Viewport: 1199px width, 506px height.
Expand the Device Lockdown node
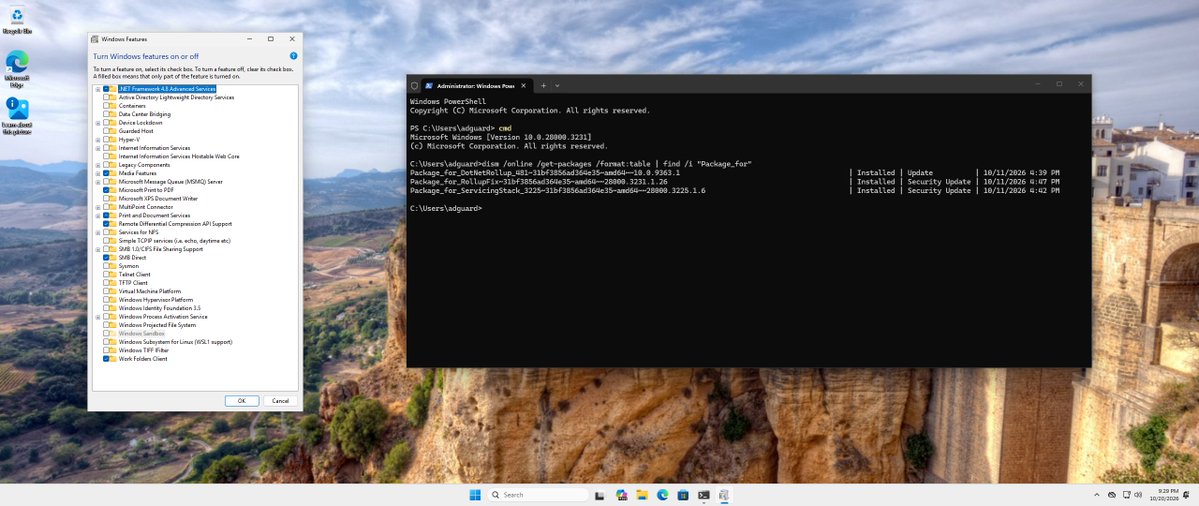(98, 122)
